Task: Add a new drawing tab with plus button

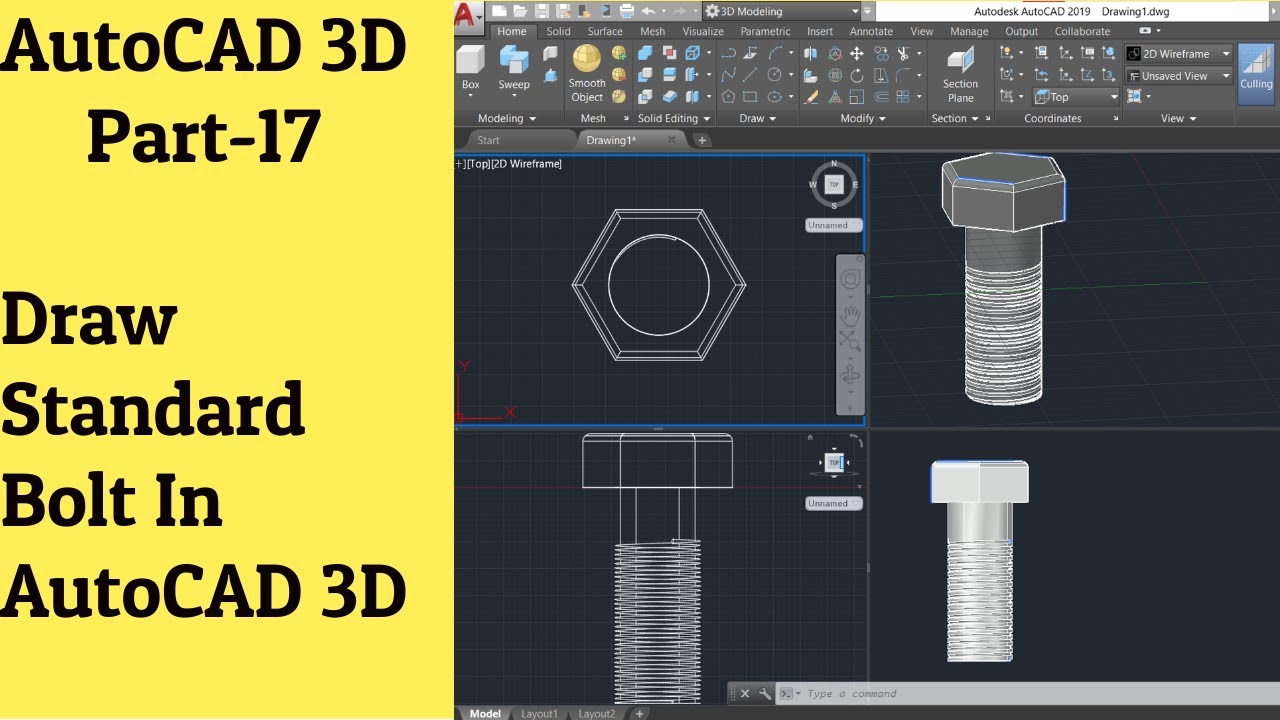Action: click(702, 140)
